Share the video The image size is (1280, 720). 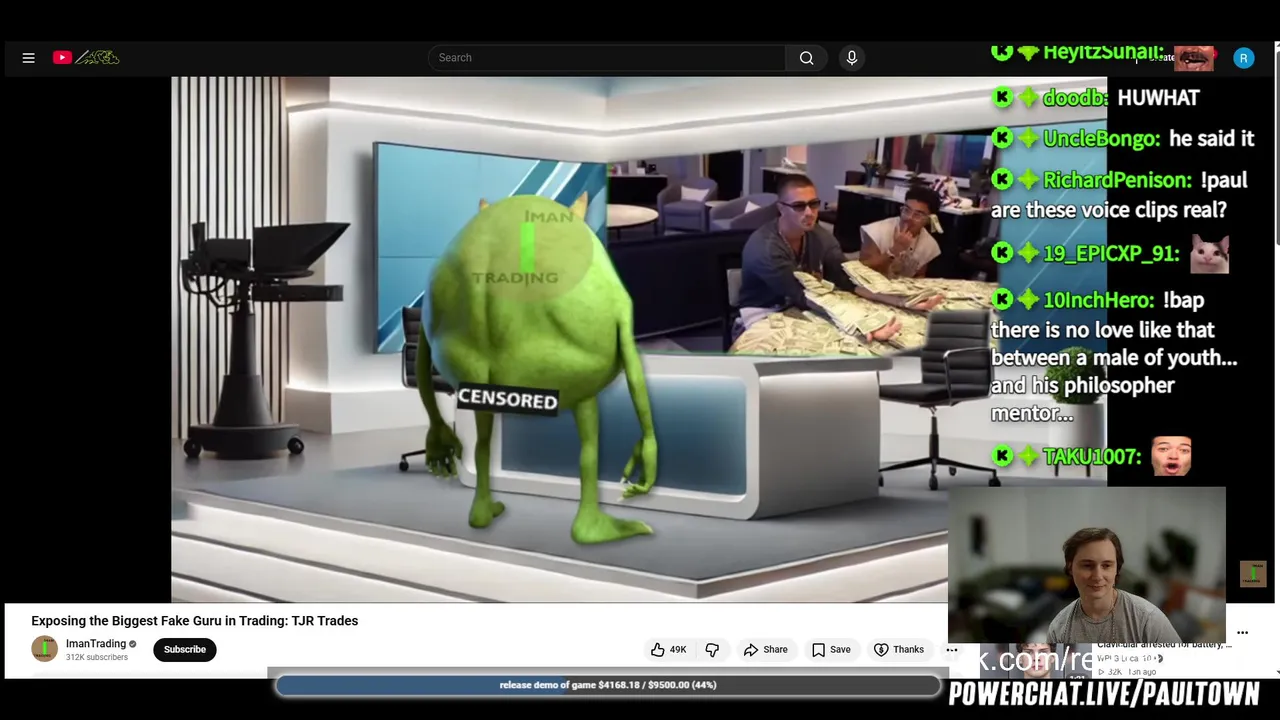[765, 650]
